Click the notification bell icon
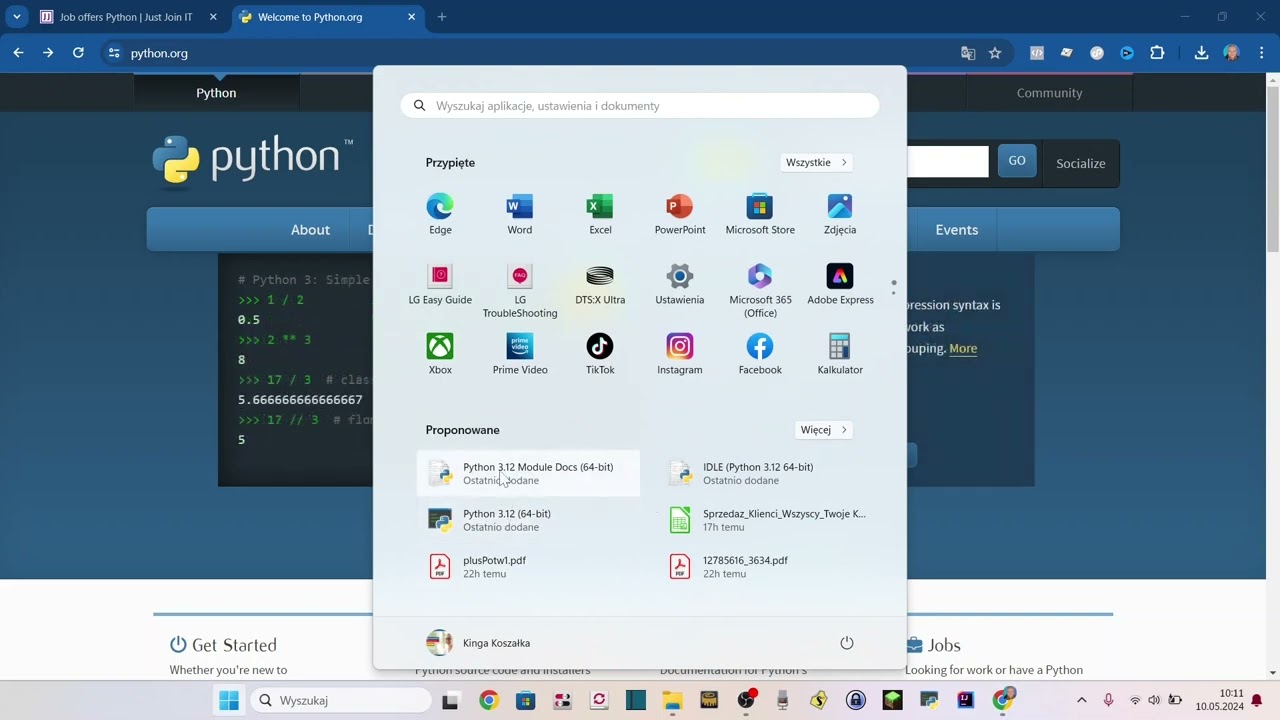The image size is (1280, 720). [1257, 700]
